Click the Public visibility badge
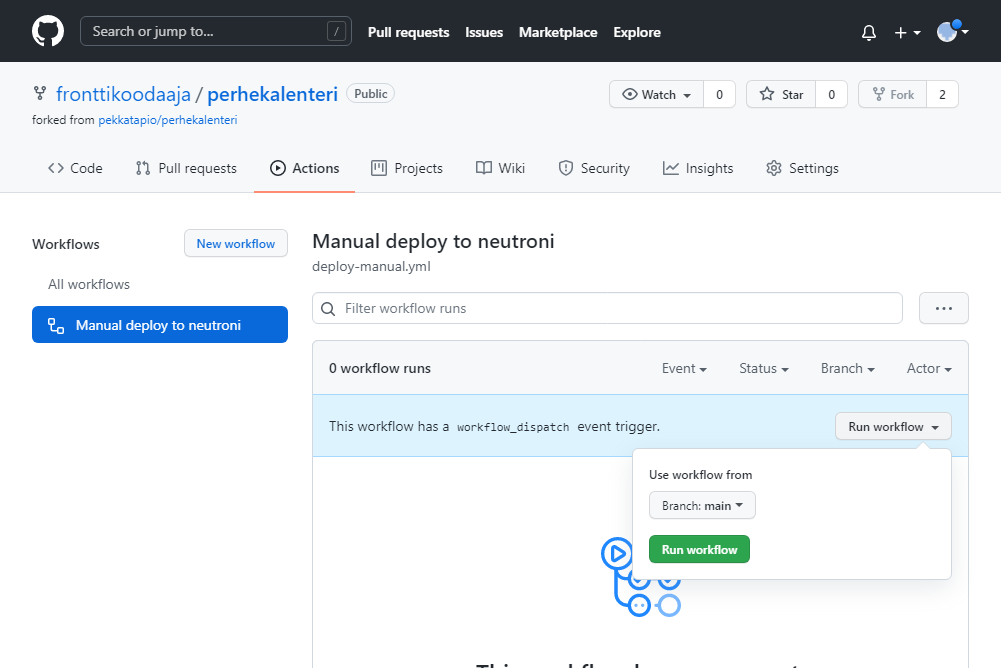The width and height of the screenshot is (1001, 668). point(370,94)
